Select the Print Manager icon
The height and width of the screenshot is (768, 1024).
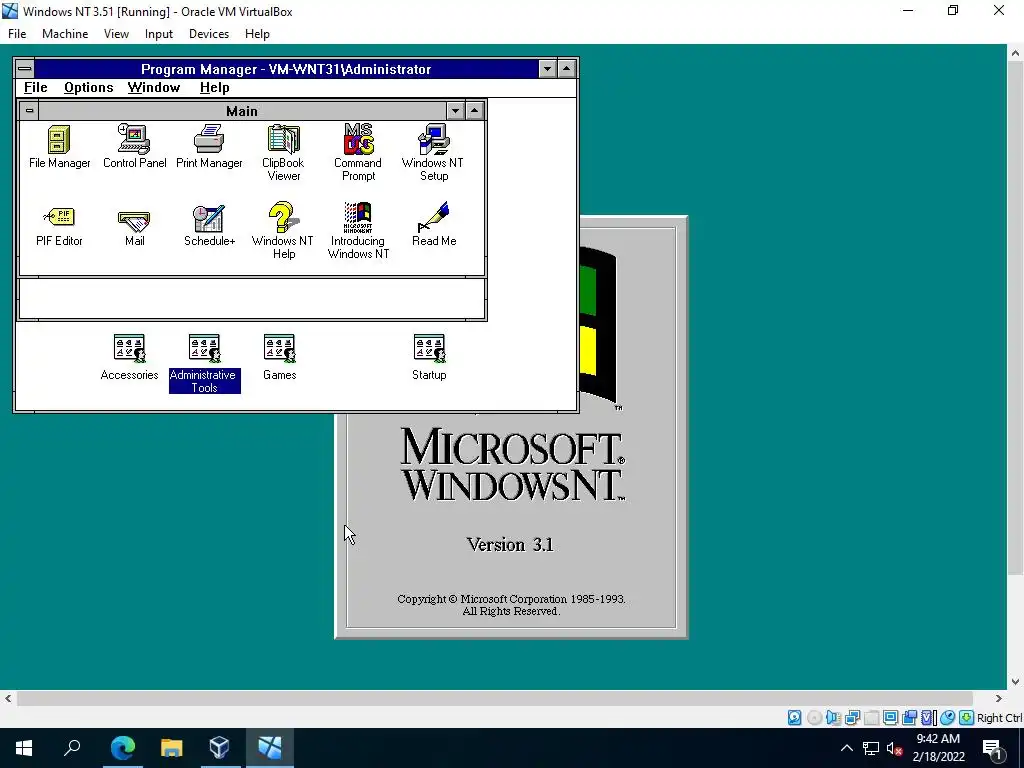pyautogui.click(x=209, y=147)
